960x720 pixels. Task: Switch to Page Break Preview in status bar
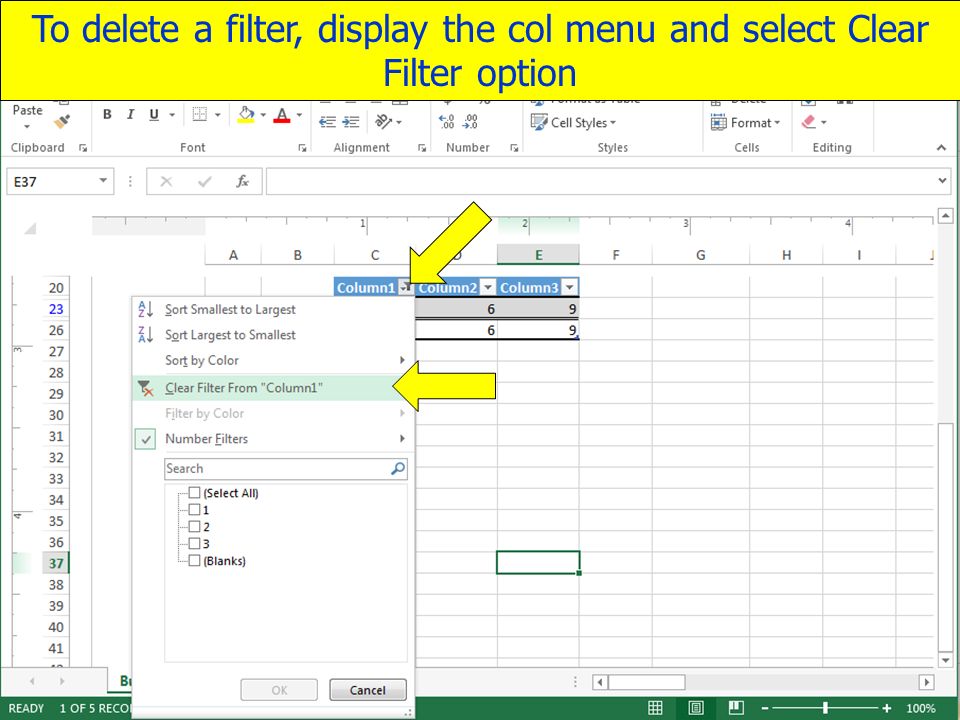pyautogui.click(x=736, y=708)
